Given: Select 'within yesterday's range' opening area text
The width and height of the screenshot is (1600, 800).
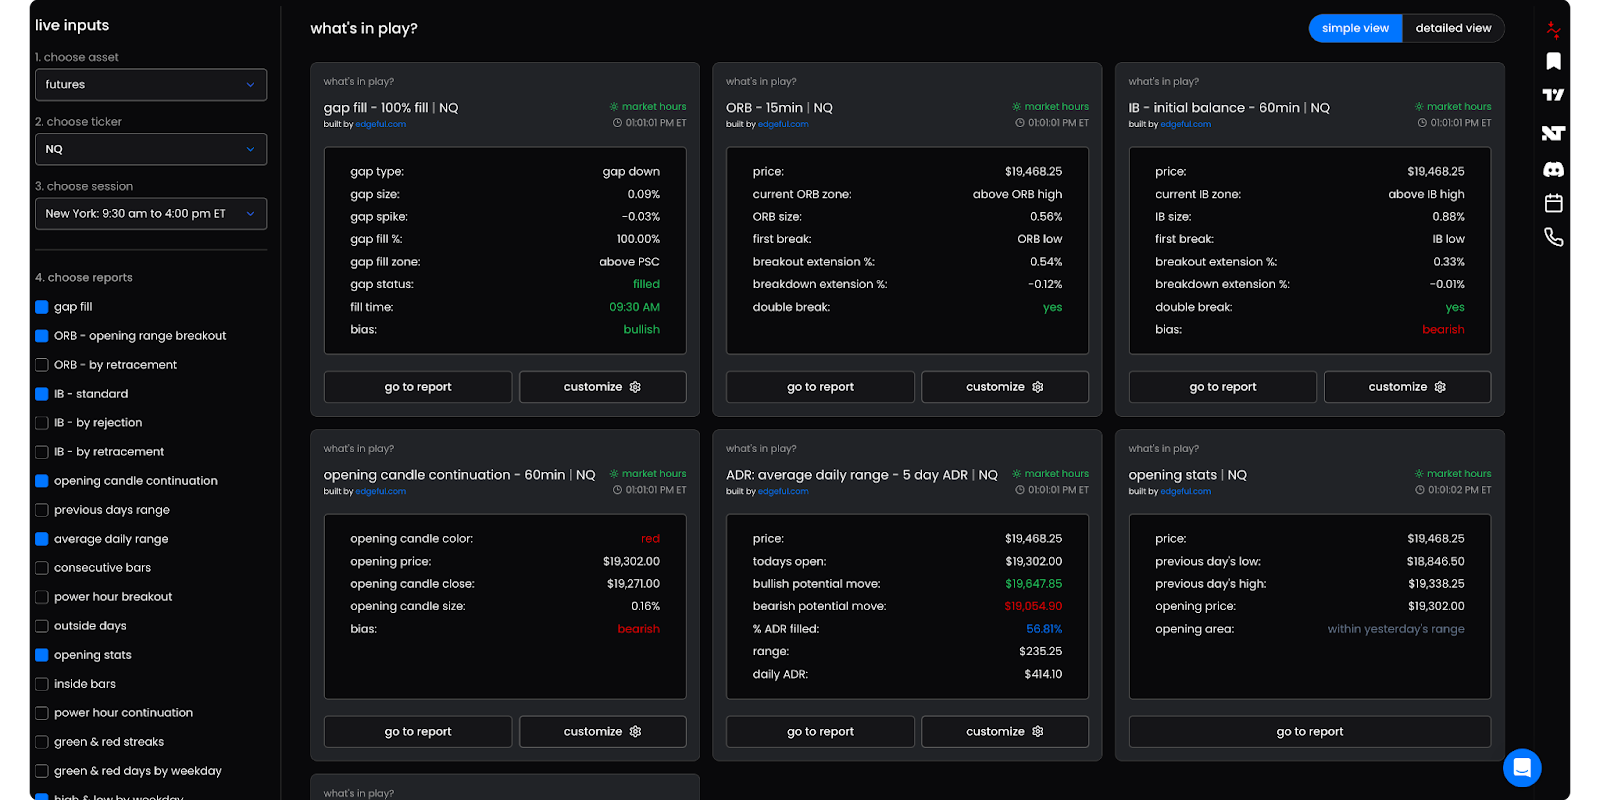Looking at the screenshot, I should (1396, 629).
